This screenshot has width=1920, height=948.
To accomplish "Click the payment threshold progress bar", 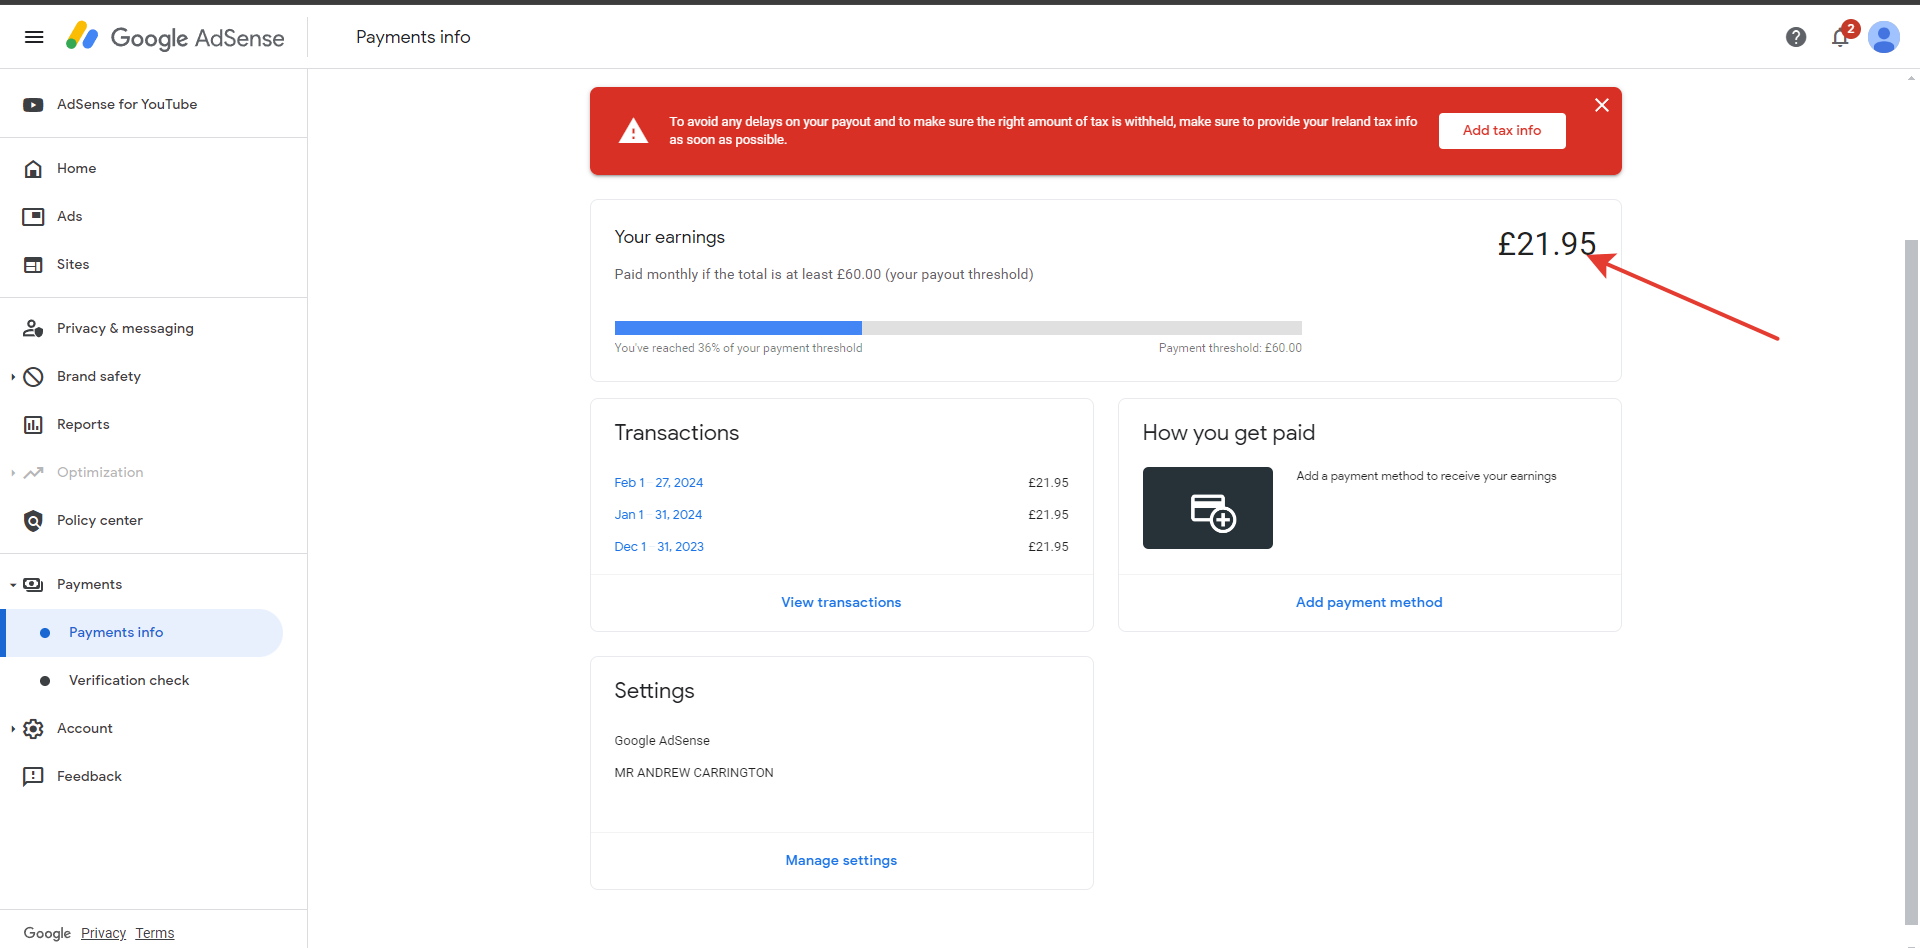I will coord(958,328).
